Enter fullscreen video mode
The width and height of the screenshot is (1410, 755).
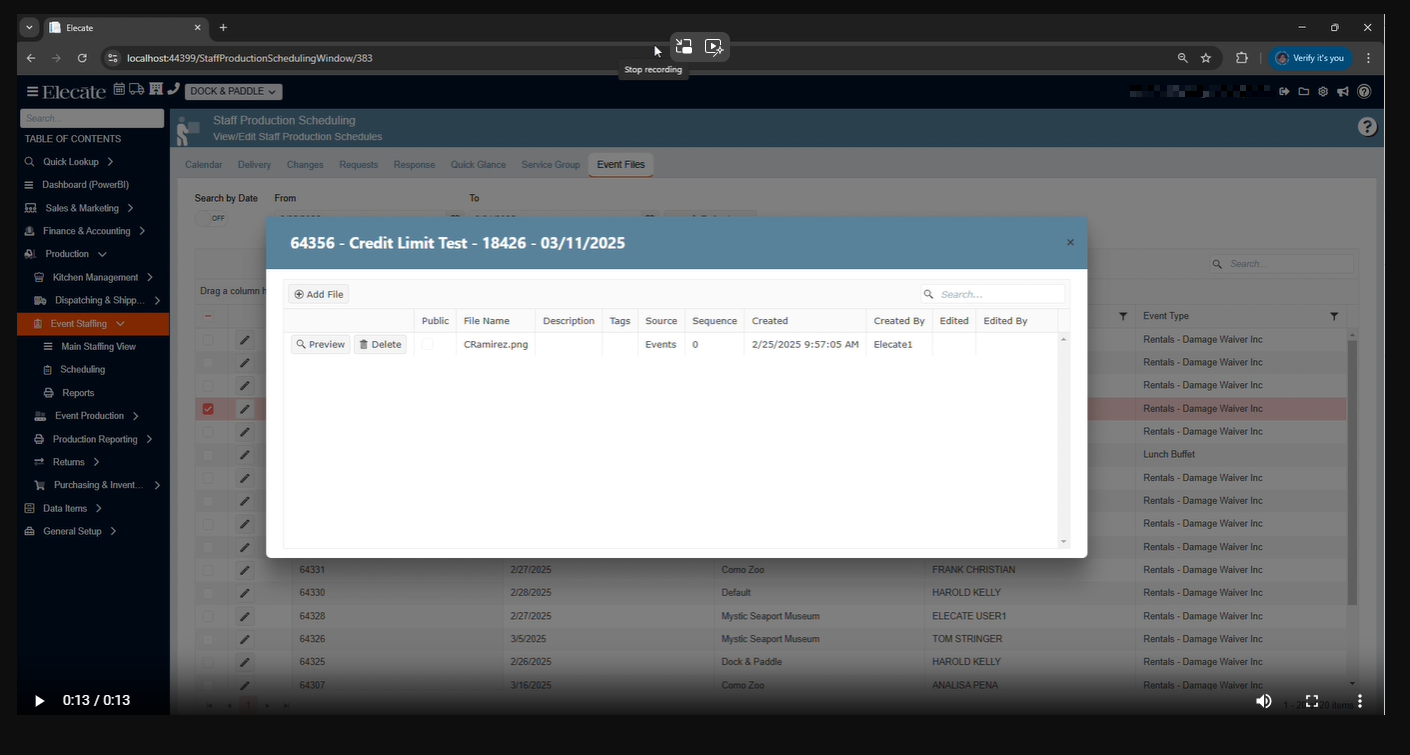(1312, 701)
